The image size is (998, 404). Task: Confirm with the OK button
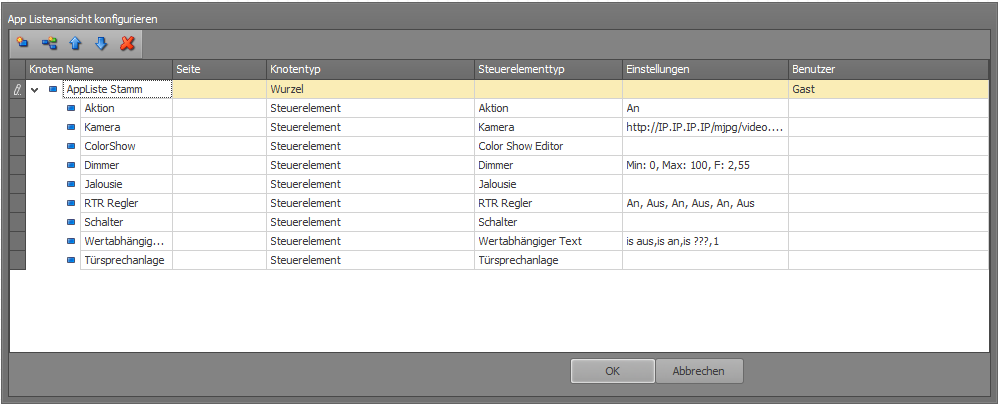pos(612,371)
